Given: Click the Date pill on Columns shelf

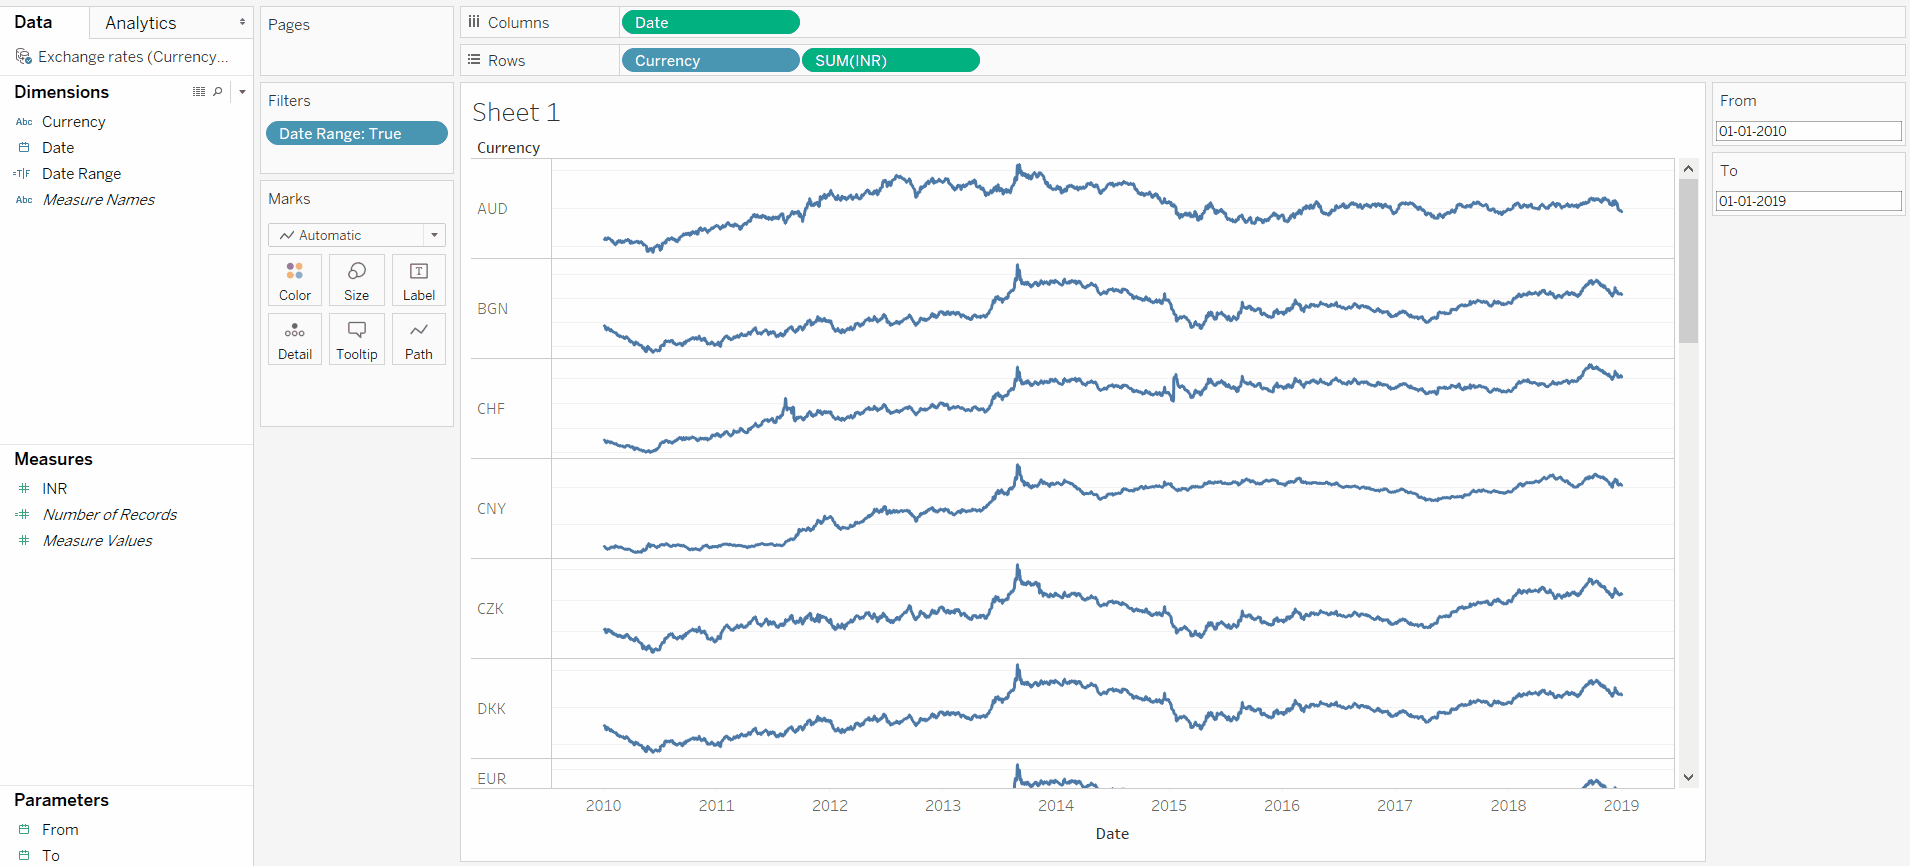Looking at the screenshot, I should click(x=710, y=22).
